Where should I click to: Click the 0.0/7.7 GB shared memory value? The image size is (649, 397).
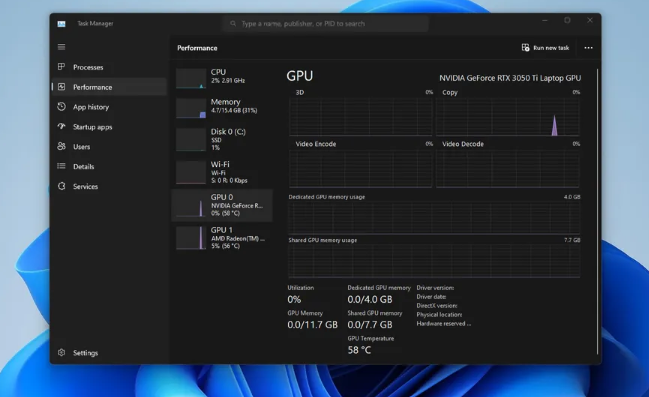tap(370, 325)
